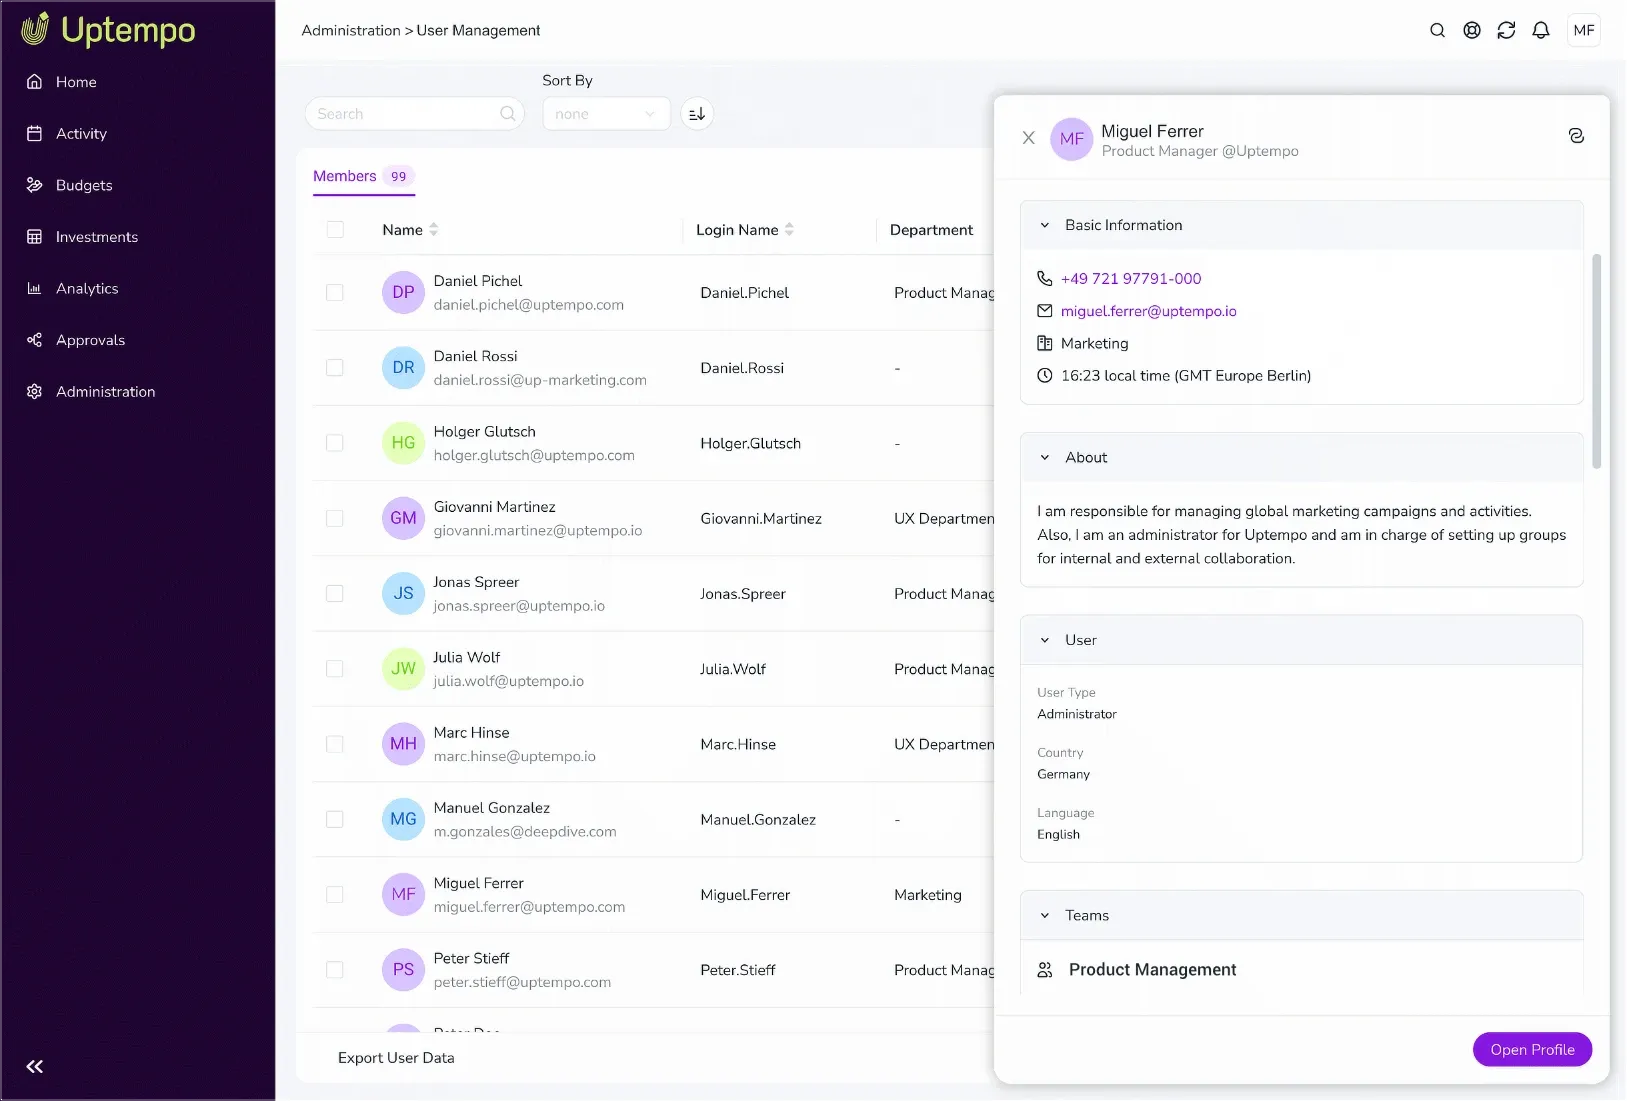
Task: Check the box for Daniel Pichel
Action: coord(335,293)
